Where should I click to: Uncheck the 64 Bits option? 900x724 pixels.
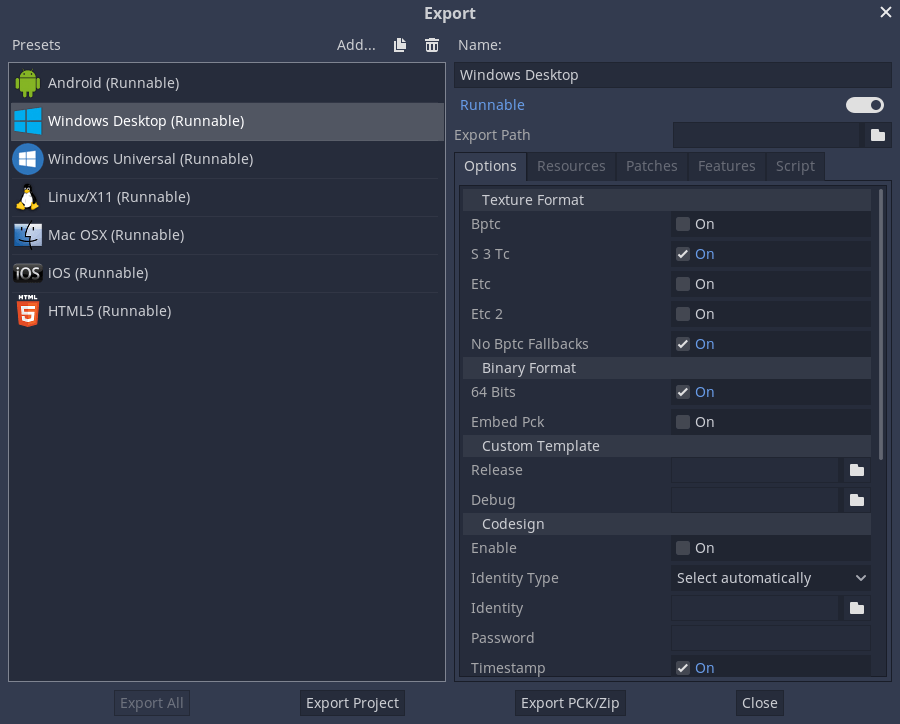click(x=683, y=392)
